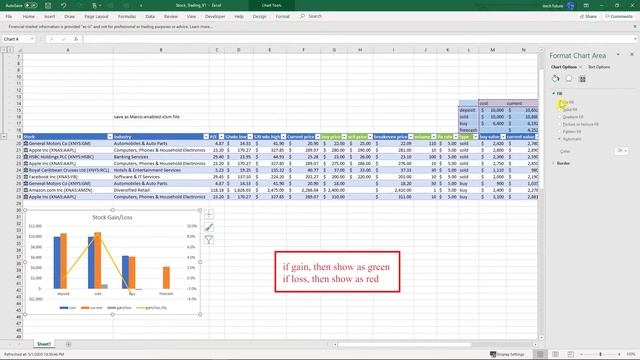640x360 pixels.
Task: Open the type column filter dropdown
Action: tap(475, 136)
